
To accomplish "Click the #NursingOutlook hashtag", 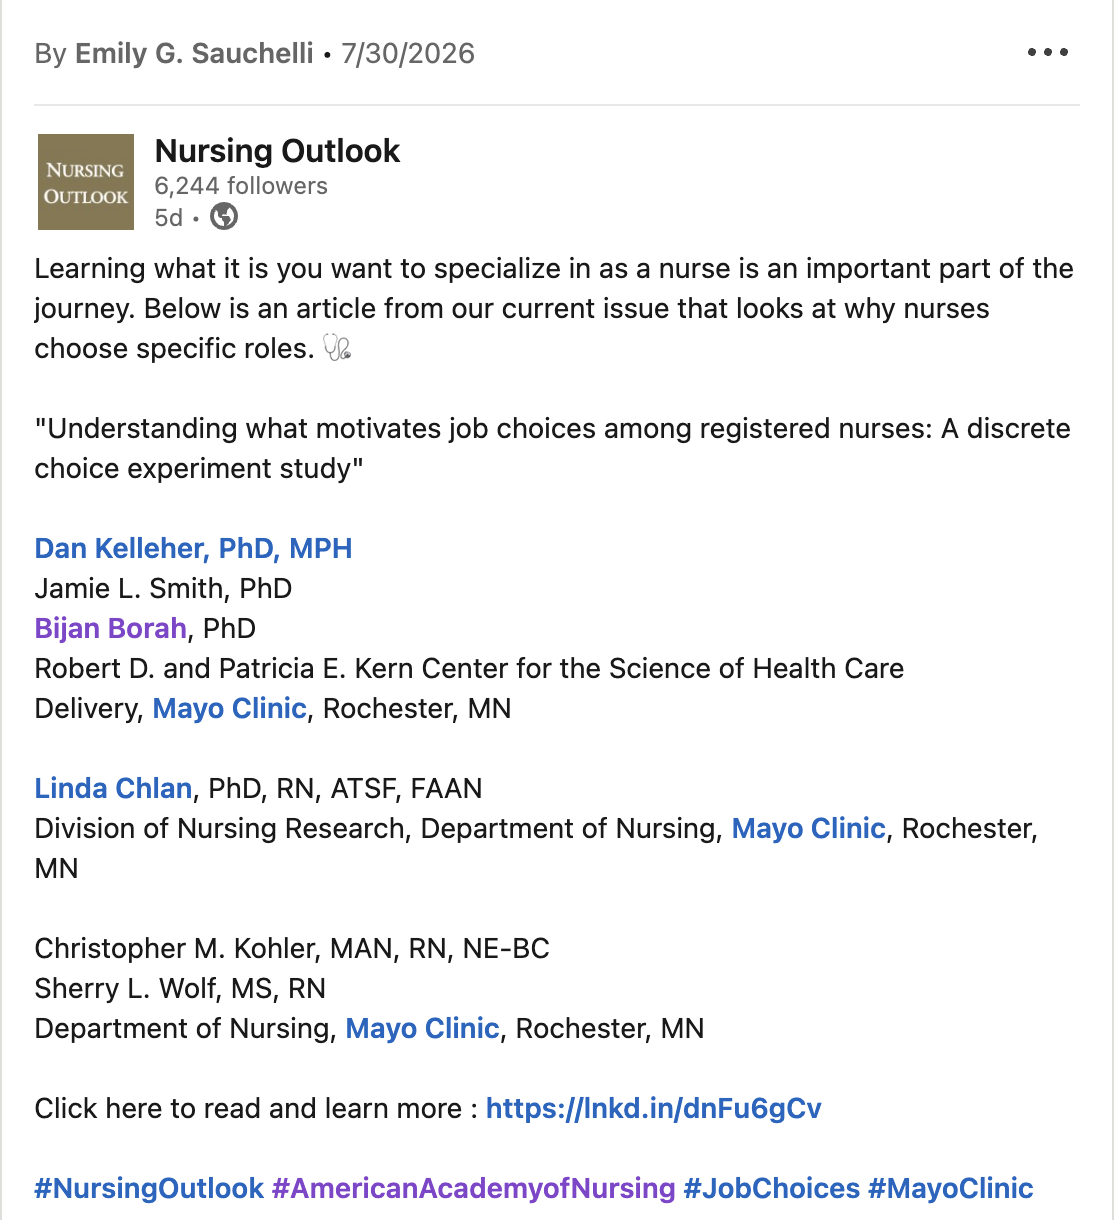I will 149,1188.
